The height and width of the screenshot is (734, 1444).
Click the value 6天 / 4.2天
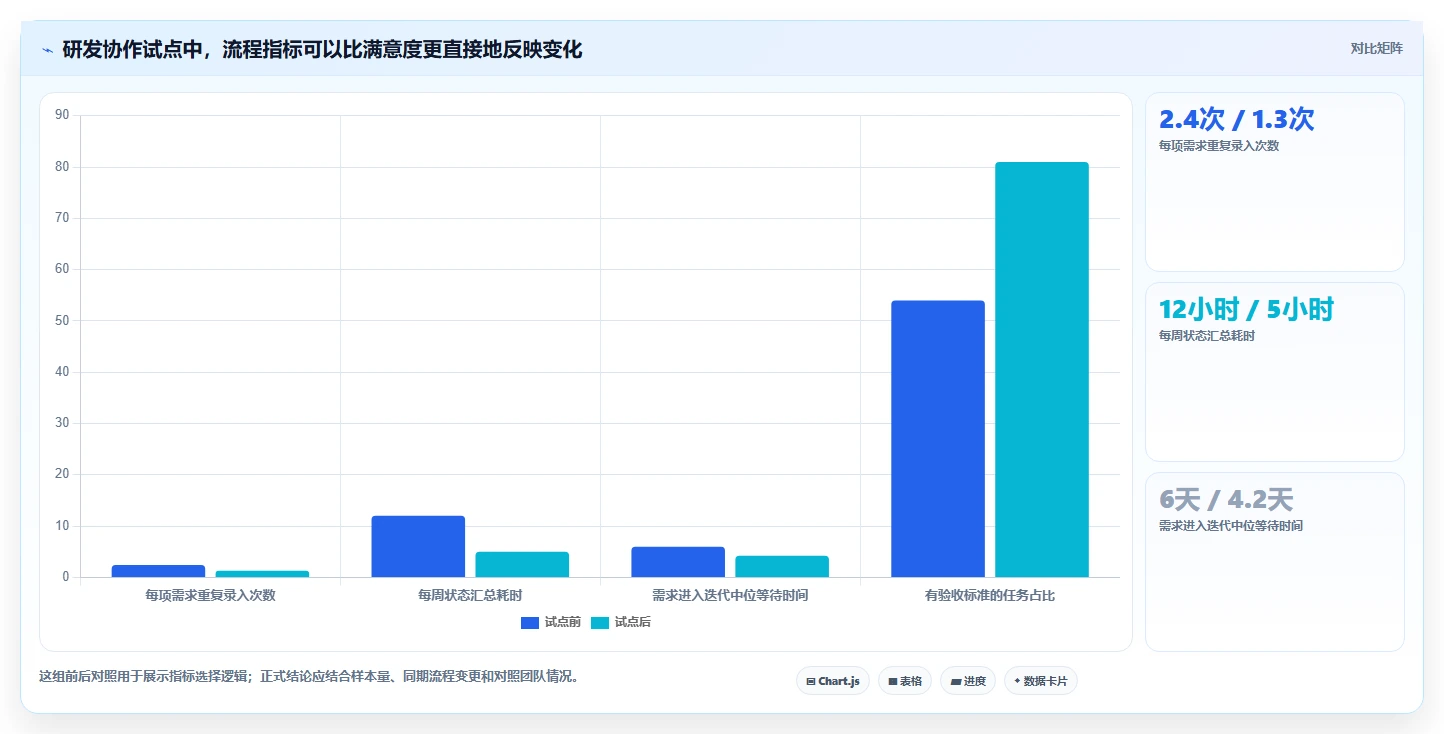1226,500
